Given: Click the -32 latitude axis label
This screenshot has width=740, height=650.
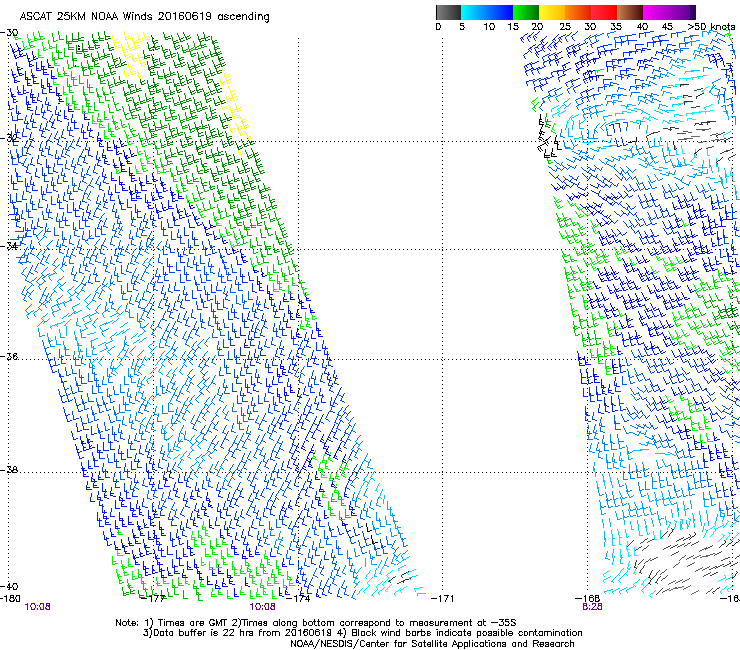Looking at the screenshot, I should [x=9, y=138].
